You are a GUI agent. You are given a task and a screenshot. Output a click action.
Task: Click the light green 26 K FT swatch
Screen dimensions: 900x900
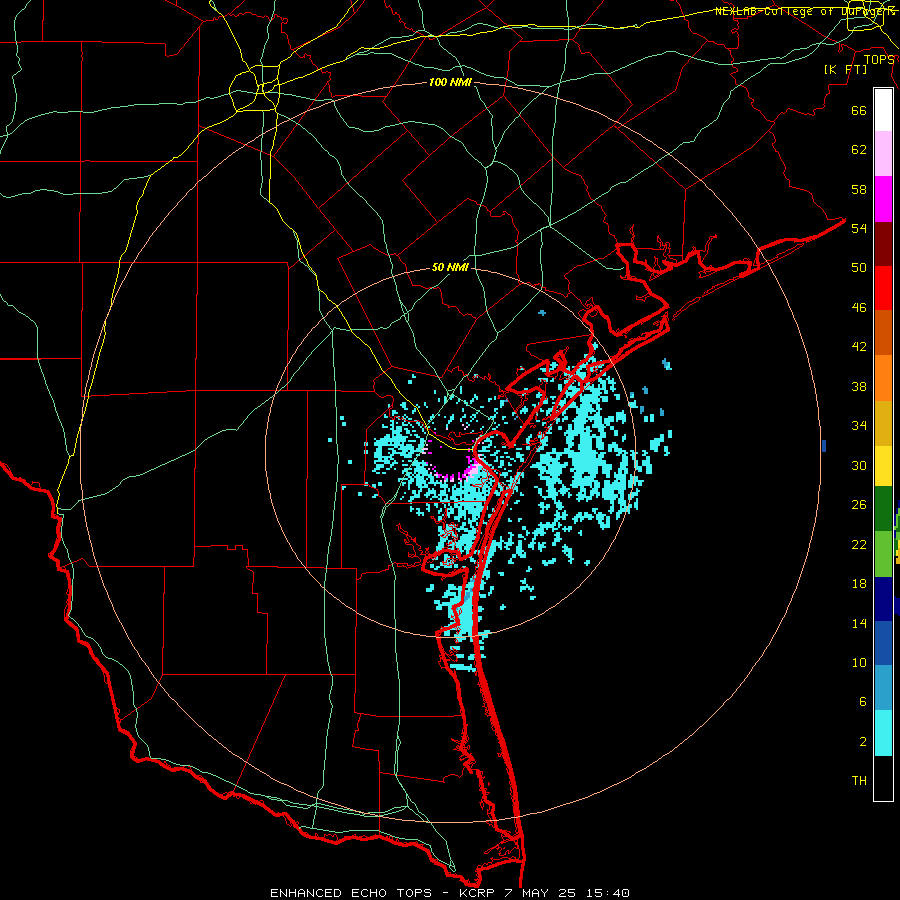[883, 554]
